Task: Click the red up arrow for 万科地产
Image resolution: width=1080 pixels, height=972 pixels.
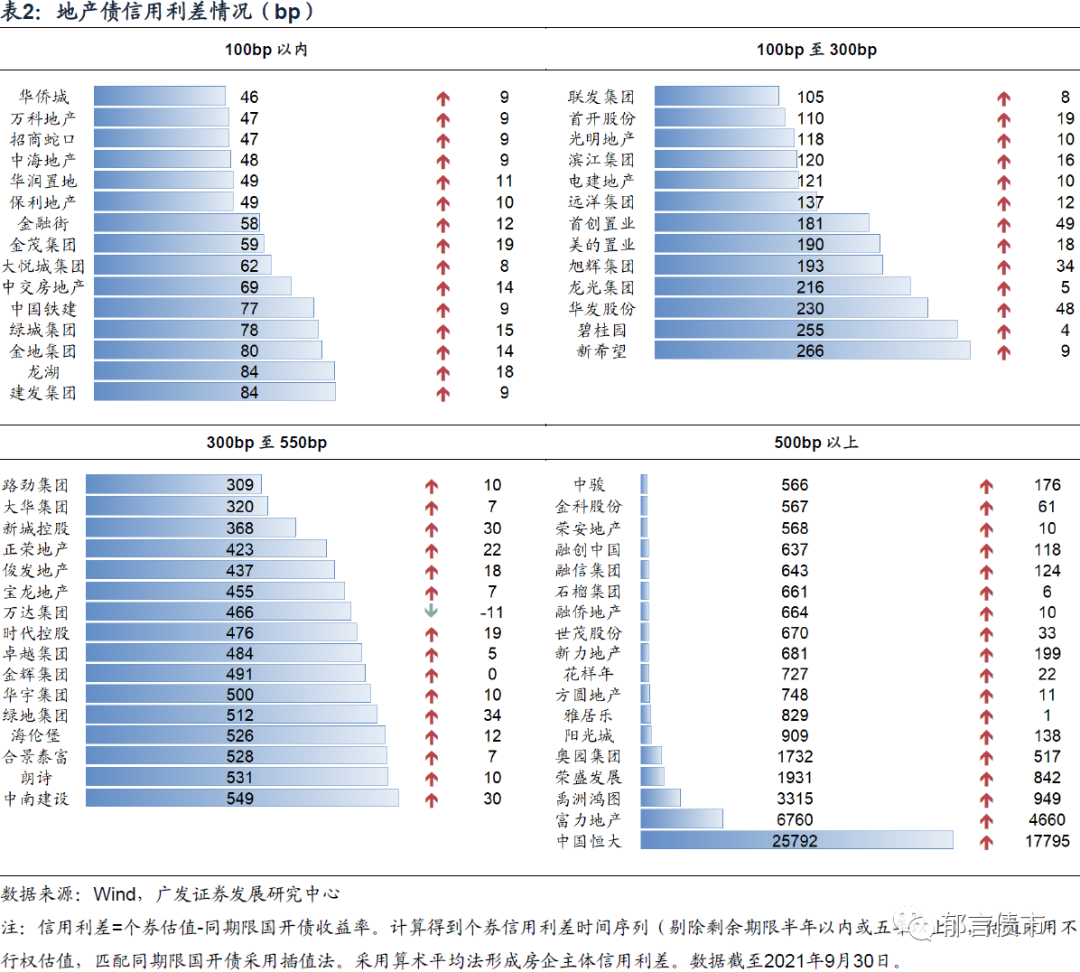Action: [443, 119]
